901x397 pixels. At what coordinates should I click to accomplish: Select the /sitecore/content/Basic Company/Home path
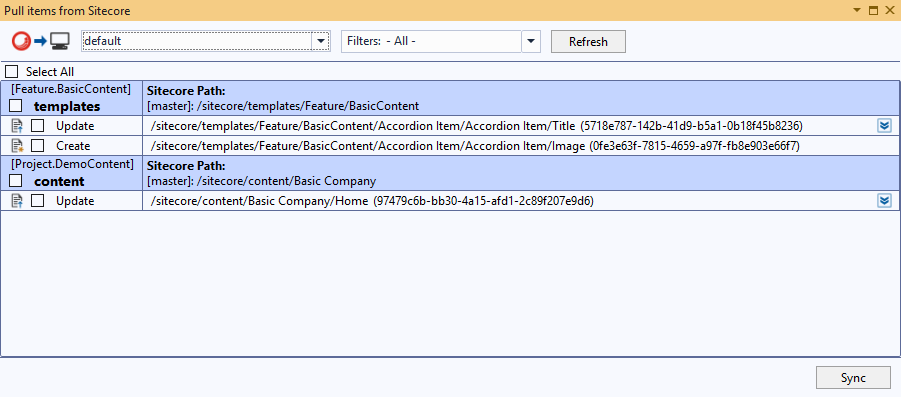click(372, 201)
